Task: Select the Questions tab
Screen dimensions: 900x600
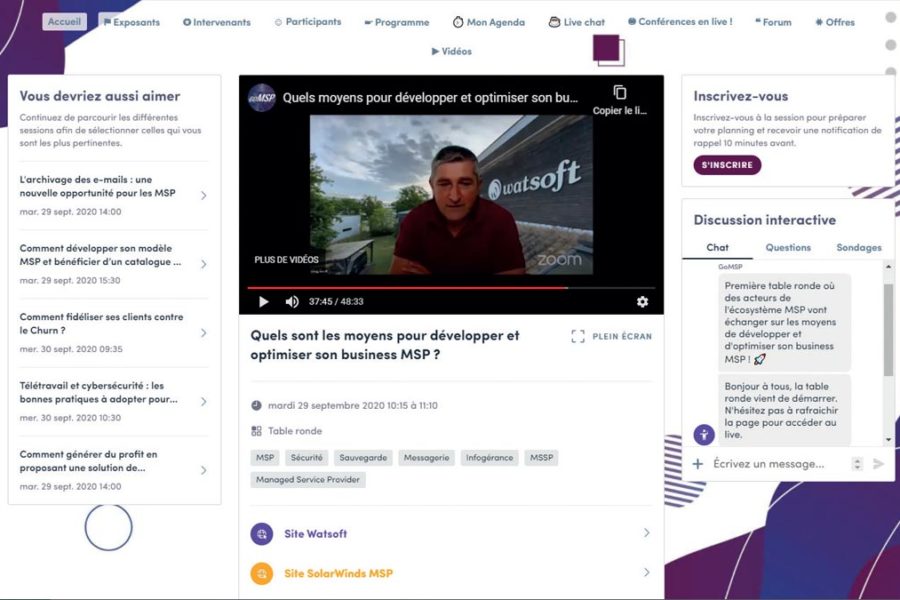Action: pos(788,247)
